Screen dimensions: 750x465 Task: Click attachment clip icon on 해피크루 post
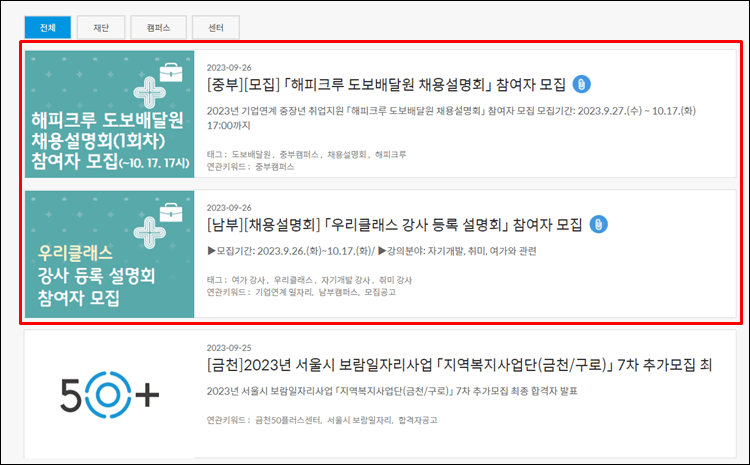tap(582, 84)
